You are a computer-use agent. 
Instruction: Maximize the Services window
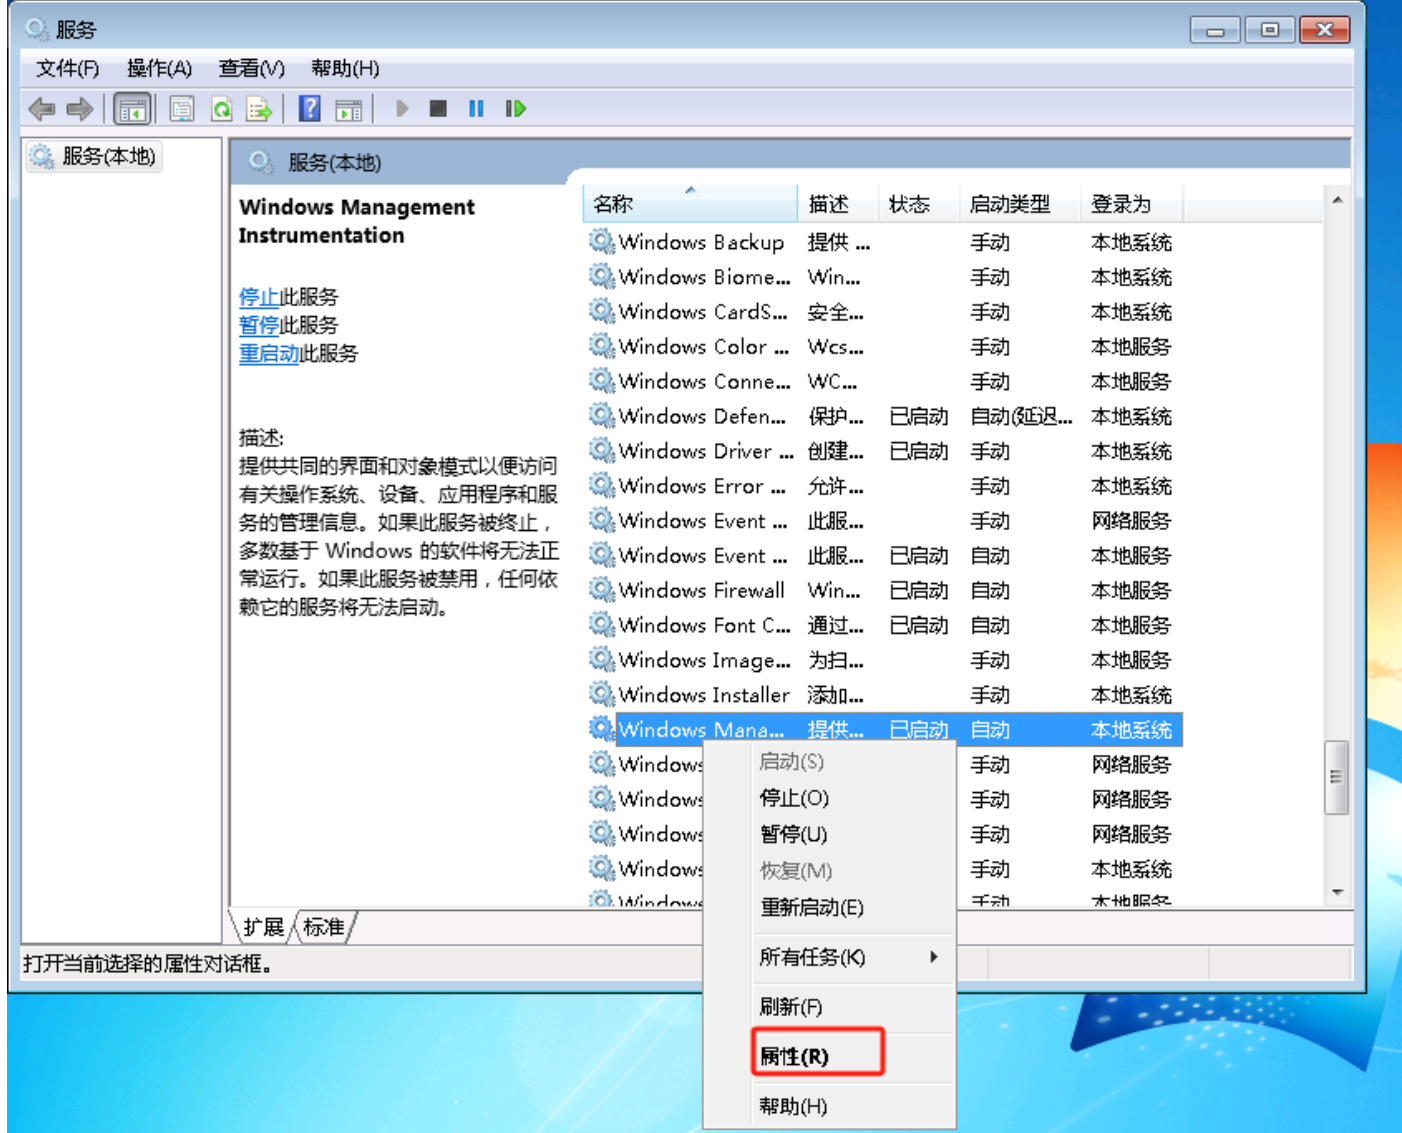1269,30
